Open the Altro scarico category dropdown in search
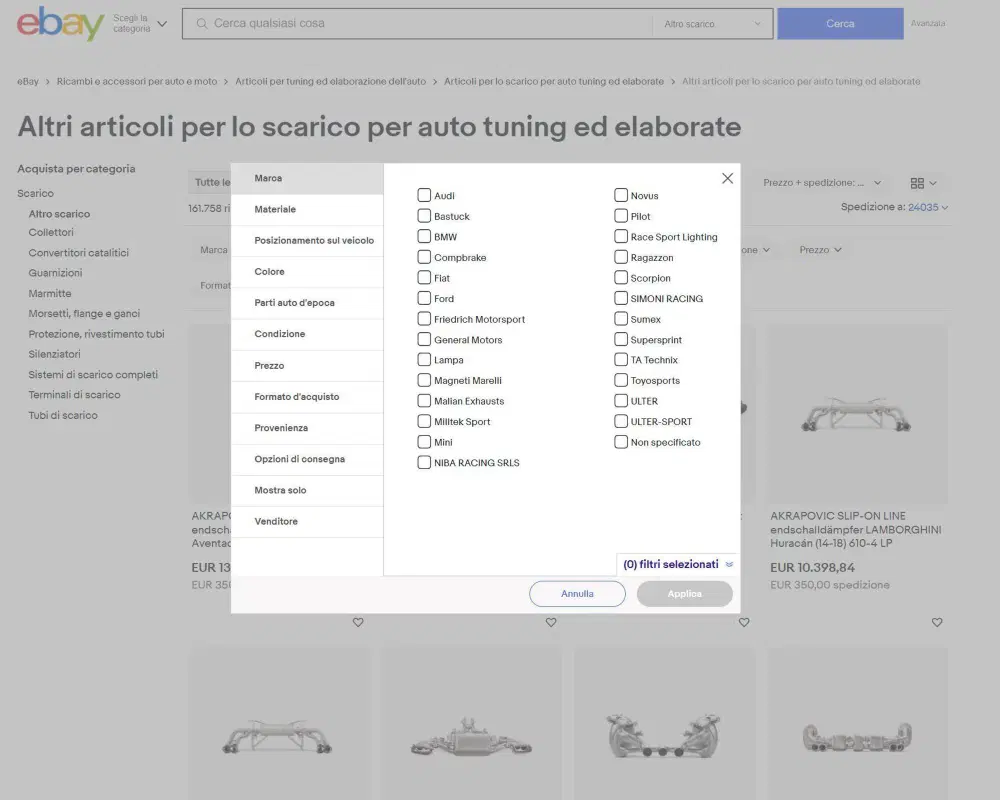Image resolution: width=1000 pixels, height=800 pixels. click(x=712, y=24)
